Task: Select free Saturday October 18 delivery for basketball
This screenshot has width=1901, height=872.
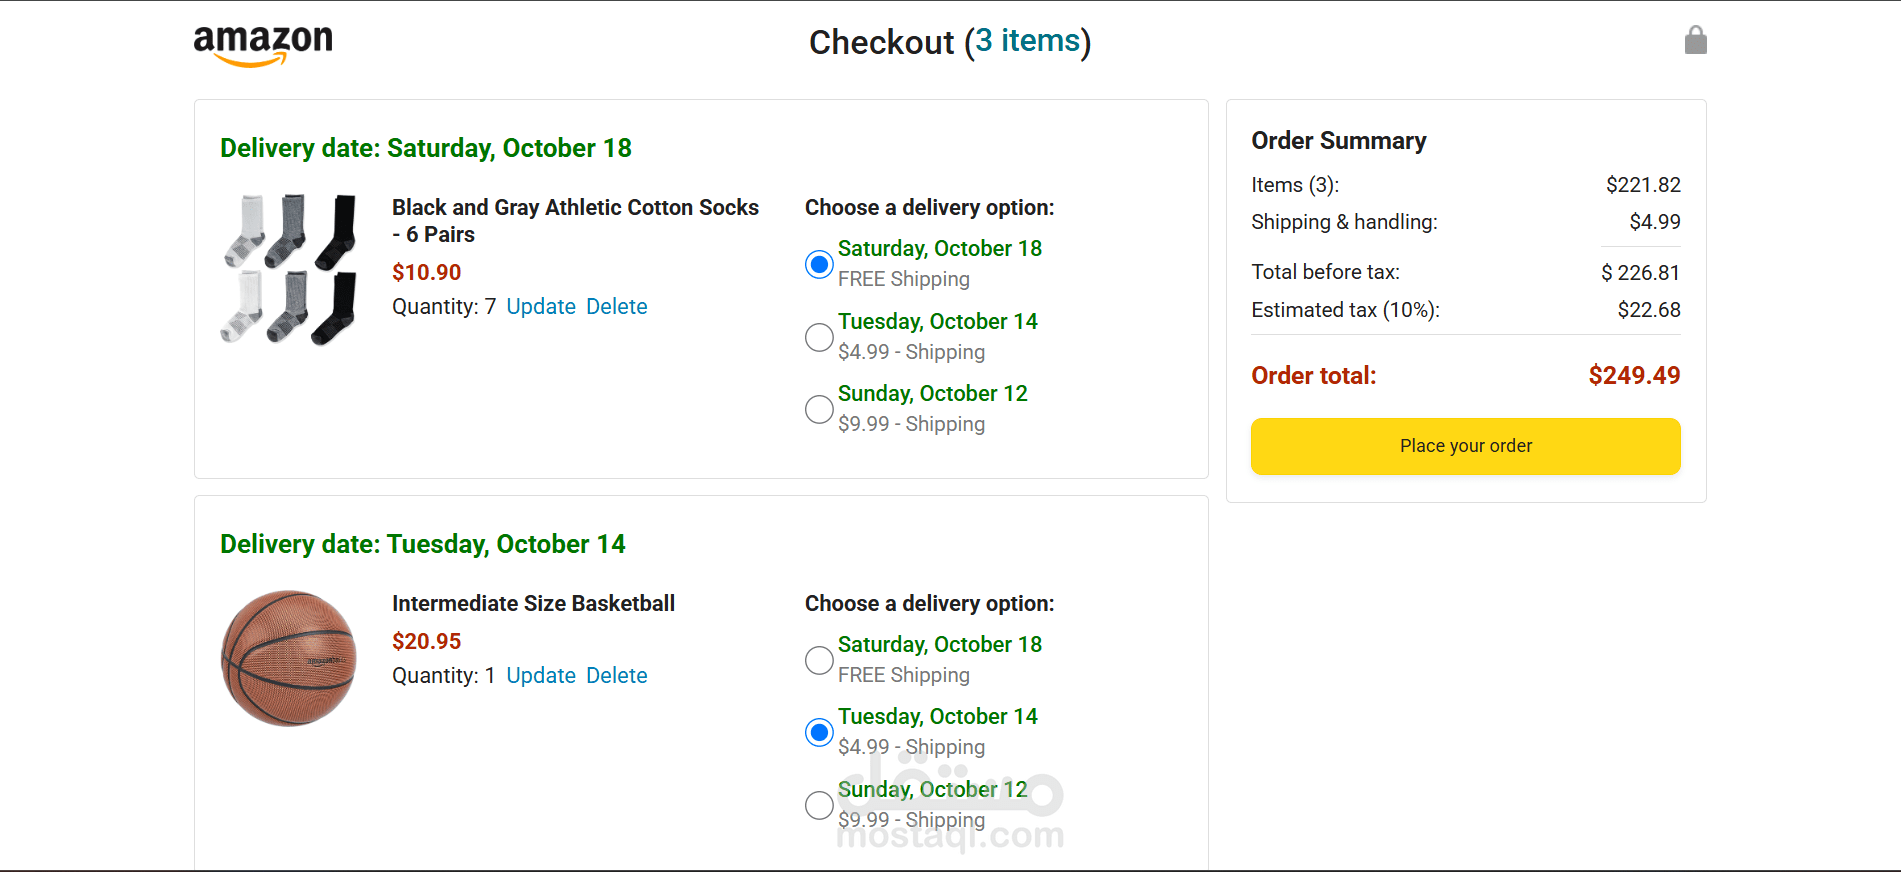Action: (819, 660)
